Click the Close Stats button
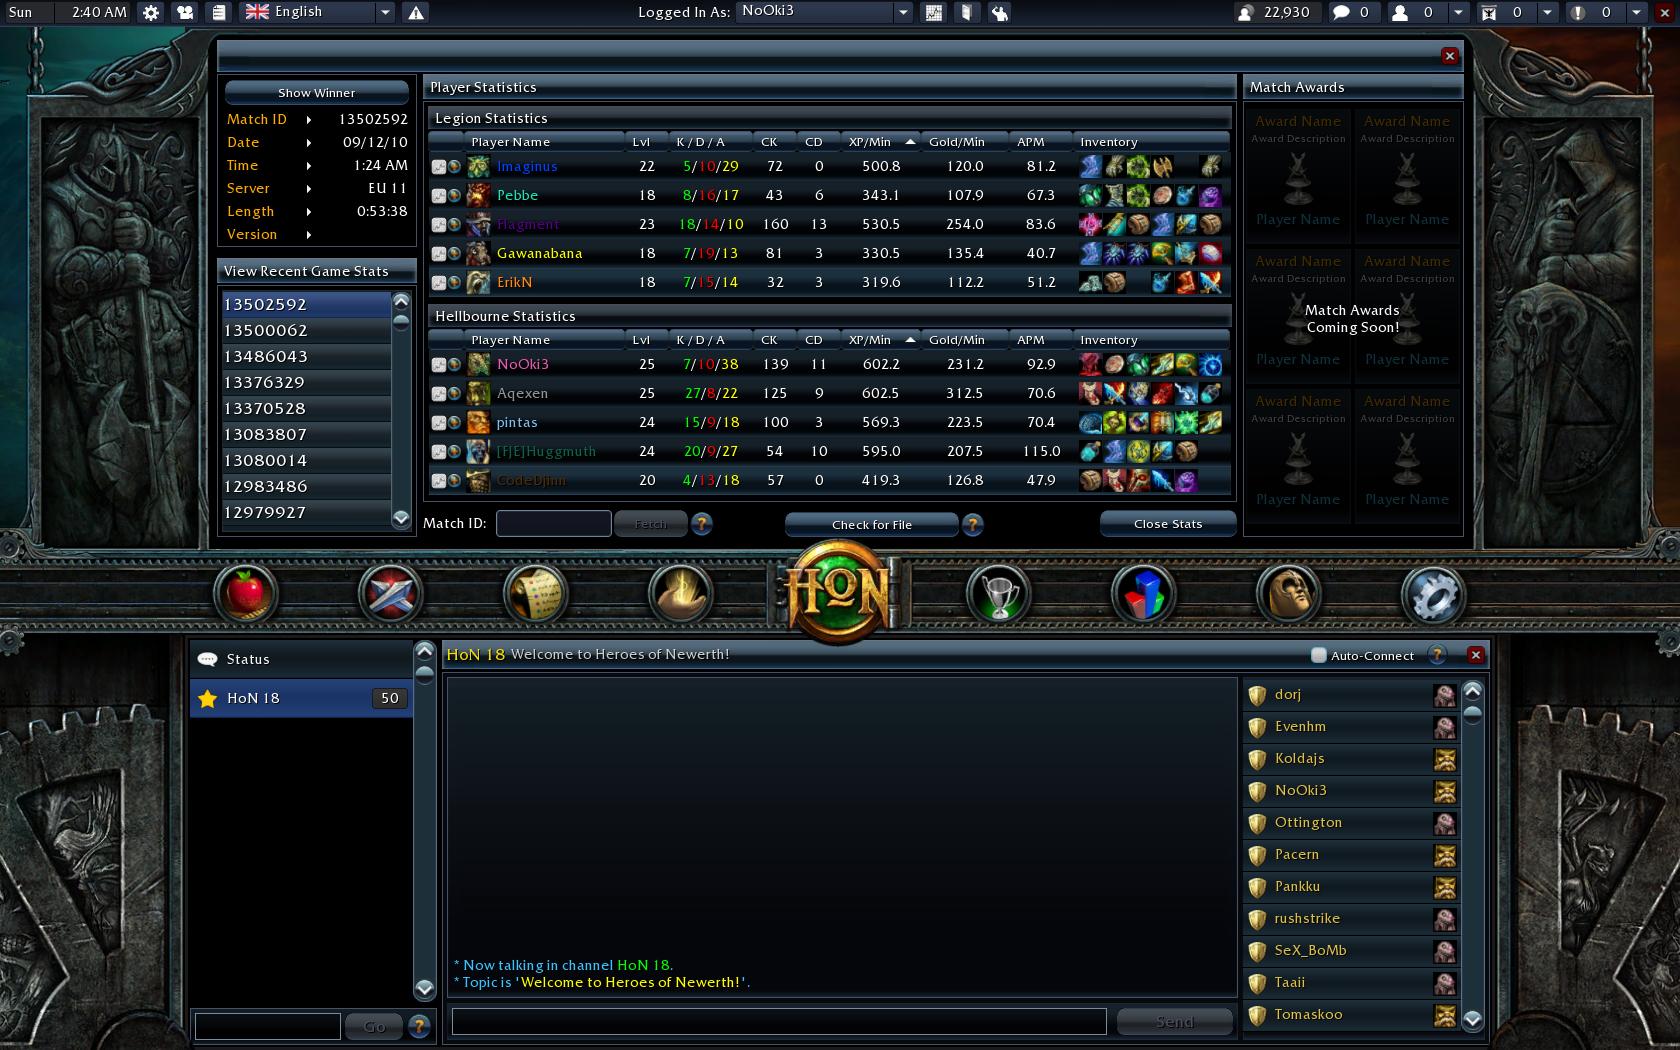The height and width of the screenshot is (1050, 1680). pyautogui.click(x=1167, y=524)
